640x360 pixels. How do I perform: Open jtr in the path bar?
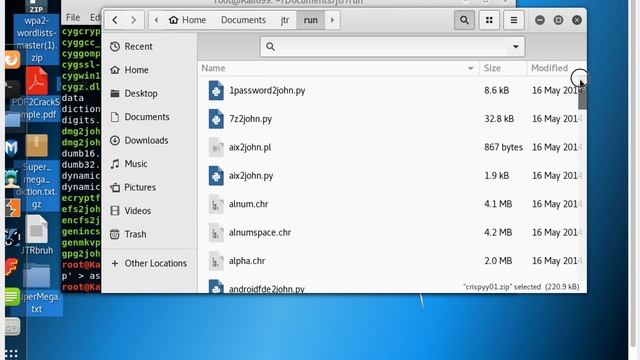click(x=285, y=20)
